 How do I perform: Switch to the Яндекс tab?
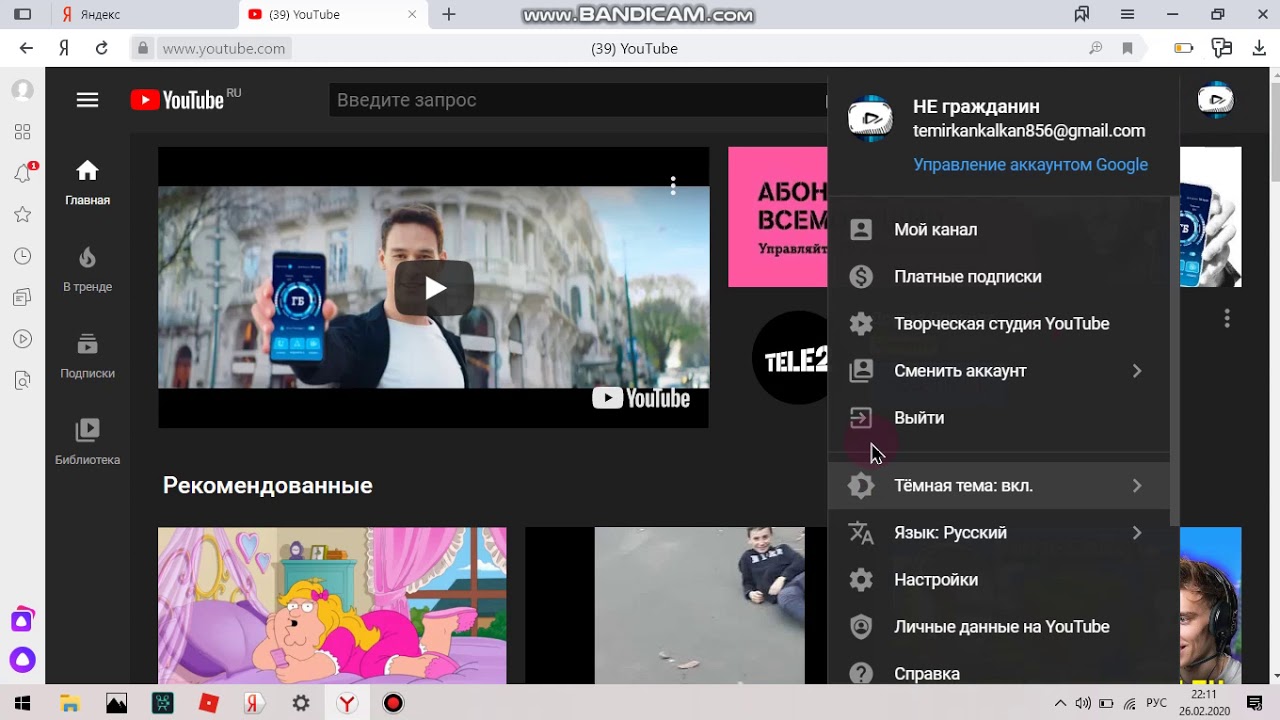[144, 14]
